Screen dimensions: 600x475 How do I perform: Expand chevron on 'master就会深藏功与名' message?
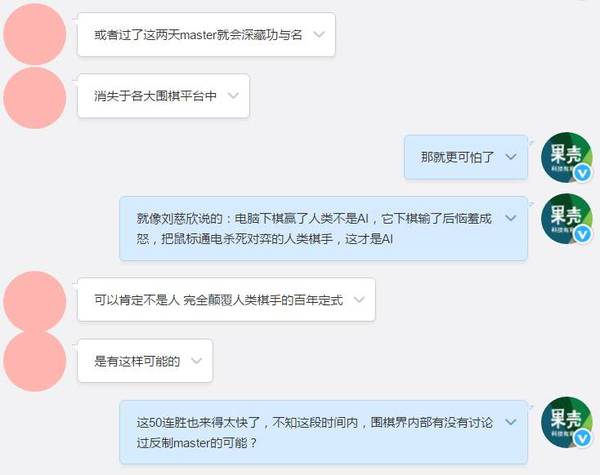[x=319, y=35]
